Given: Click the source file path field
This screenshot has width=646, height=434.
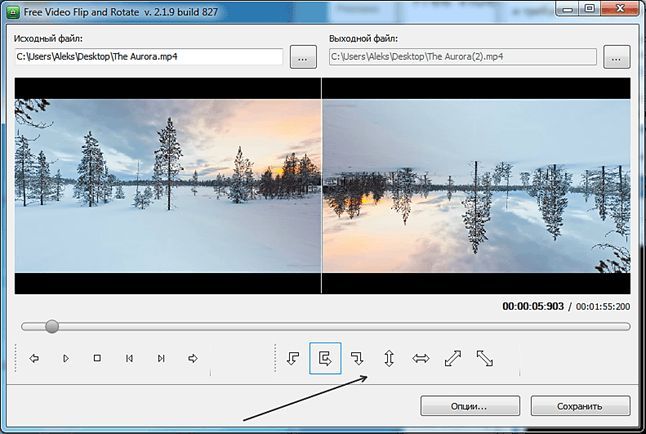Looking at the screenshot, I should tap(149, 57).
